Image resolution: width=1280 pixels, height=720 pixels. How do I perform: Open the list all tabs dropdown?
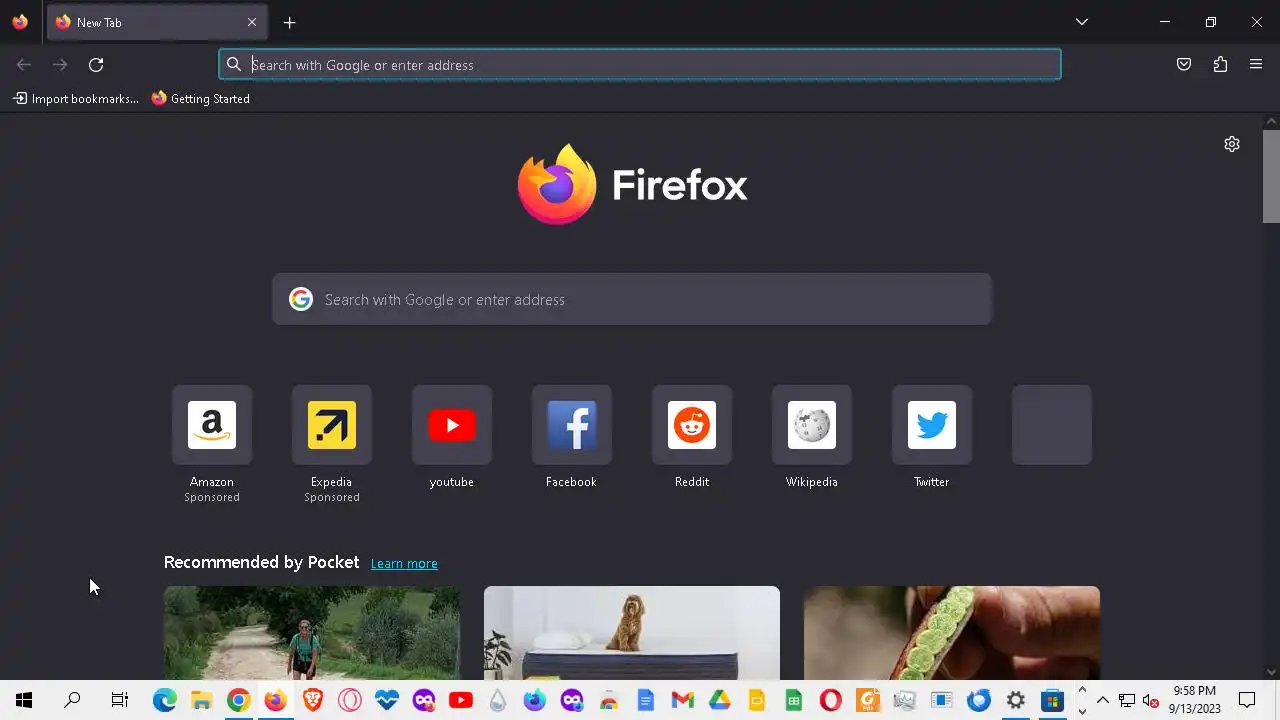(1081, 22)
